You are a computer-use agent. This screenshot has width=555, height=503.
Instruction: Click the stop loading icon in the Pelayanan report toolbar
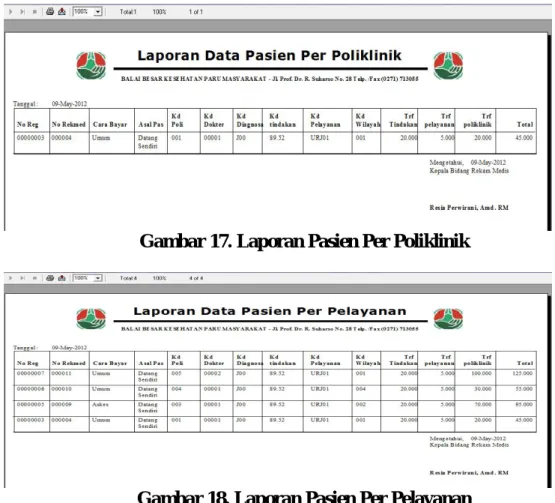click(x=34, y=278)
